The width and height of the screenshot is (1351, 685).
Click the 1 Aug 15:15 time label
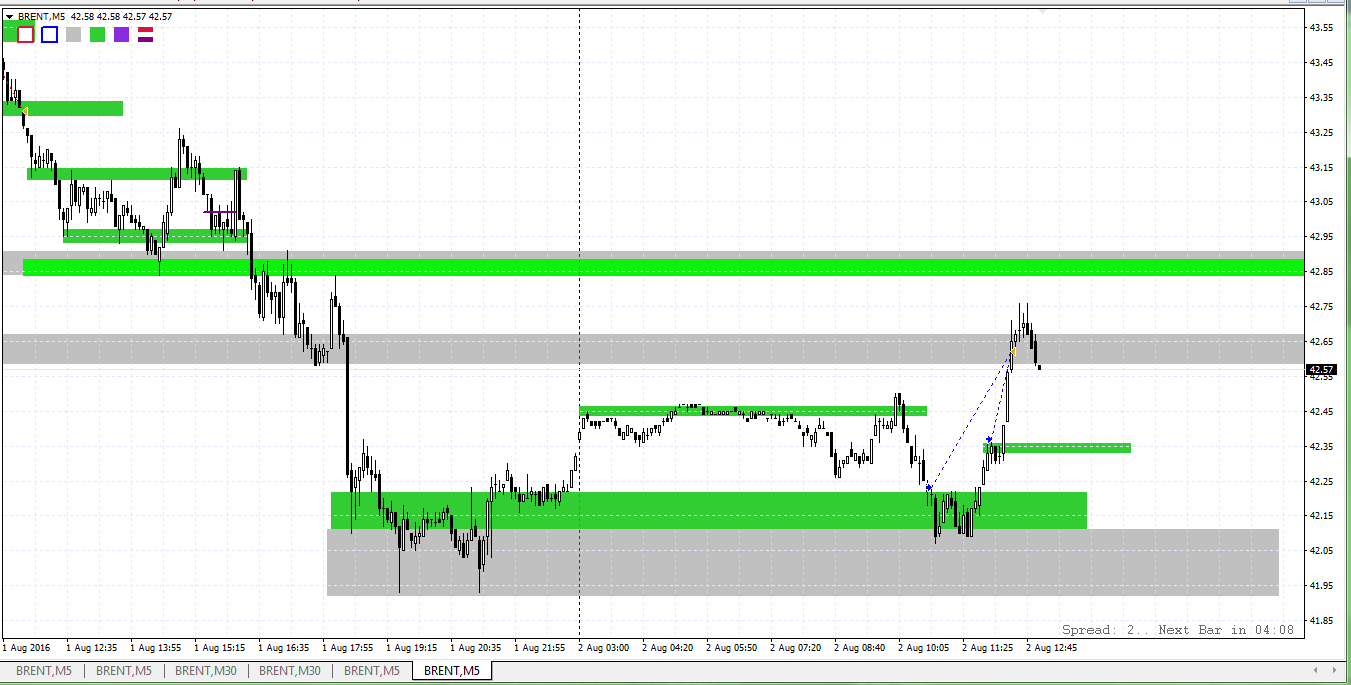(219, 648)
